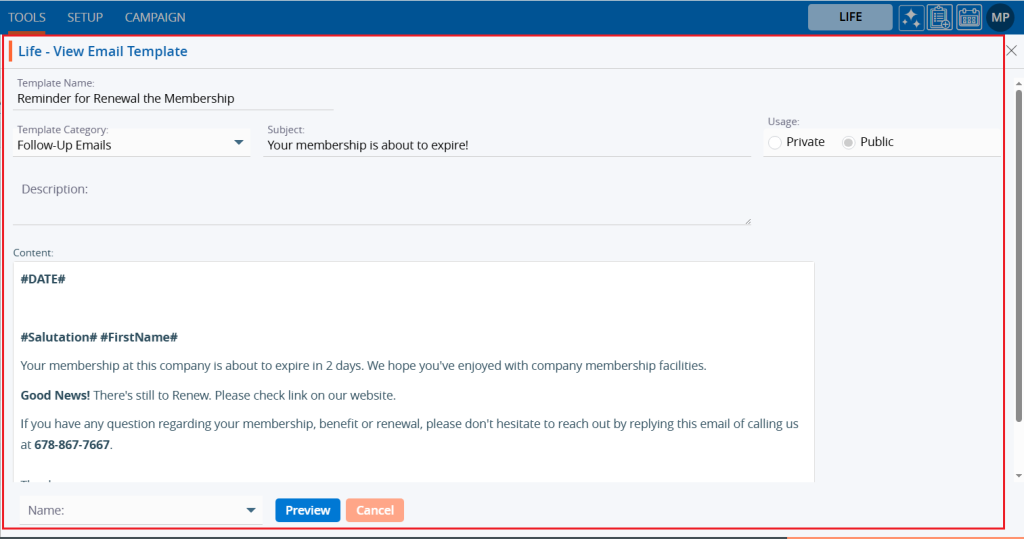1024x539 pixels.
Task: Click the Template Name field
Action: 174,99
